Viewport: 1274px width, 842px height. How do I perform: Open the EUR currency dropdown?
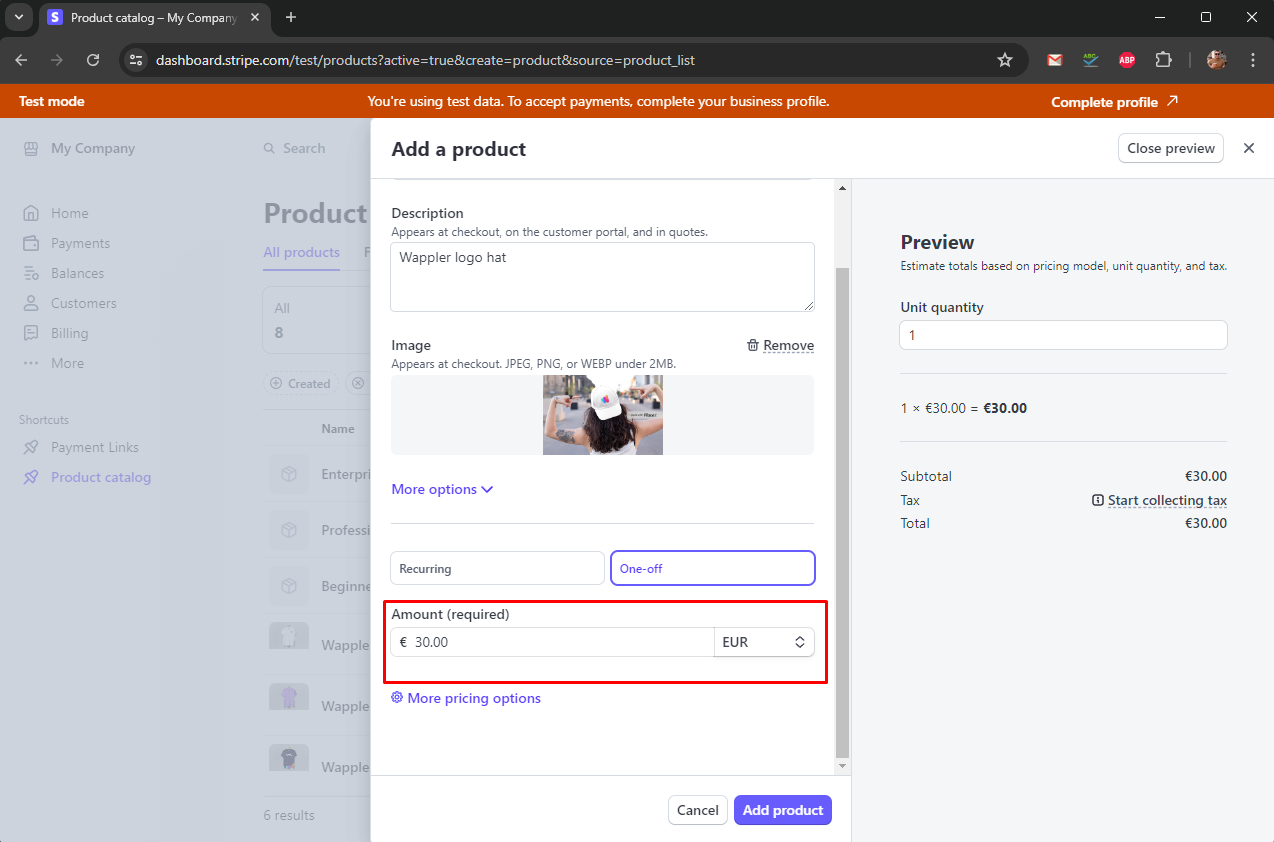click(x=764, y=642)
